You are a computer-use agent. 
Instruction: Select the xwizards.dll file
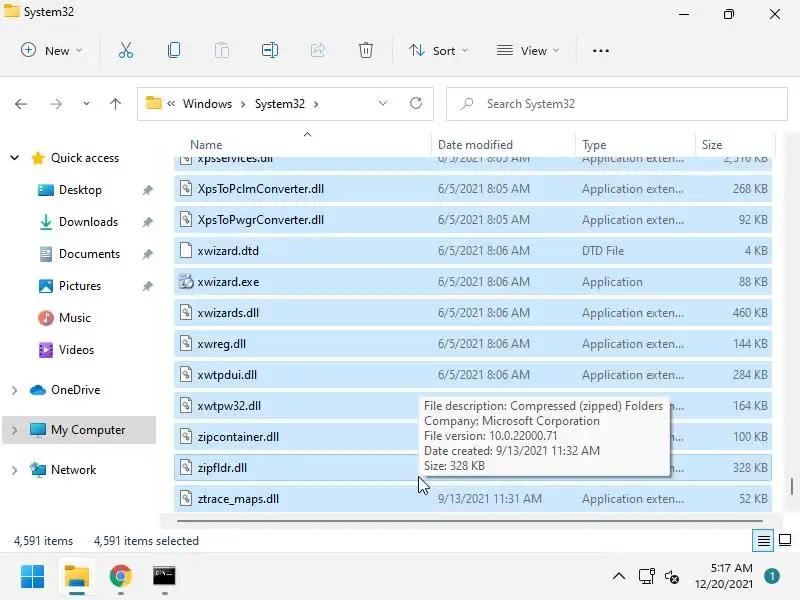(x=472, y=313)
